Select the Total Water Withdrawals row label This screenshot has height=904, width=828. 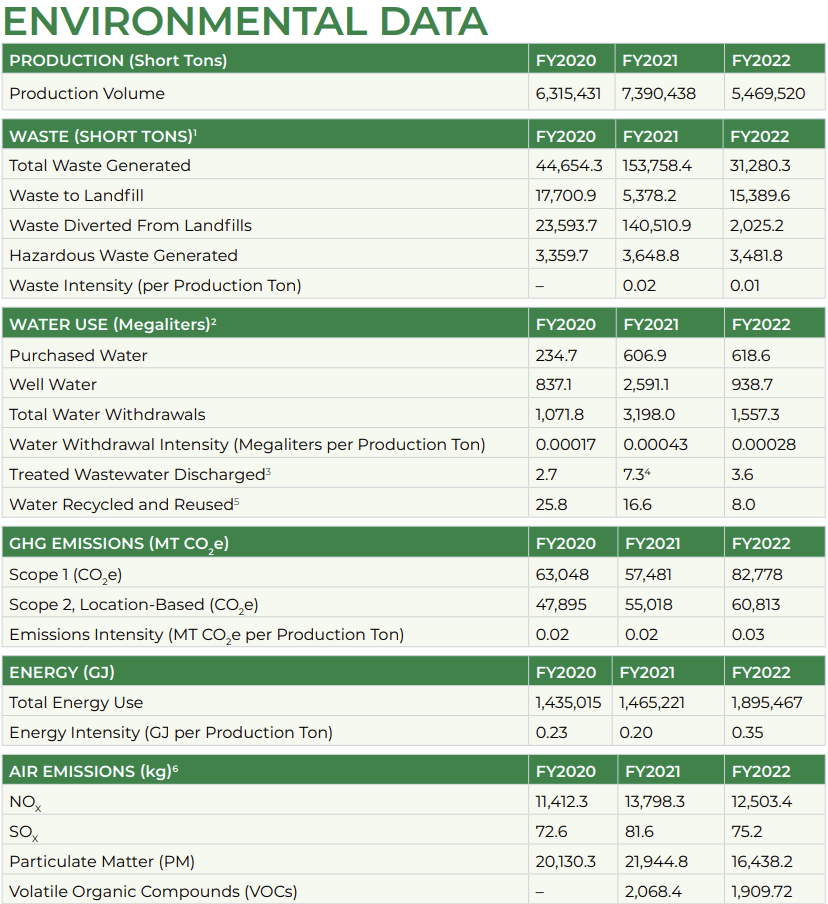(x=107, y=415)
